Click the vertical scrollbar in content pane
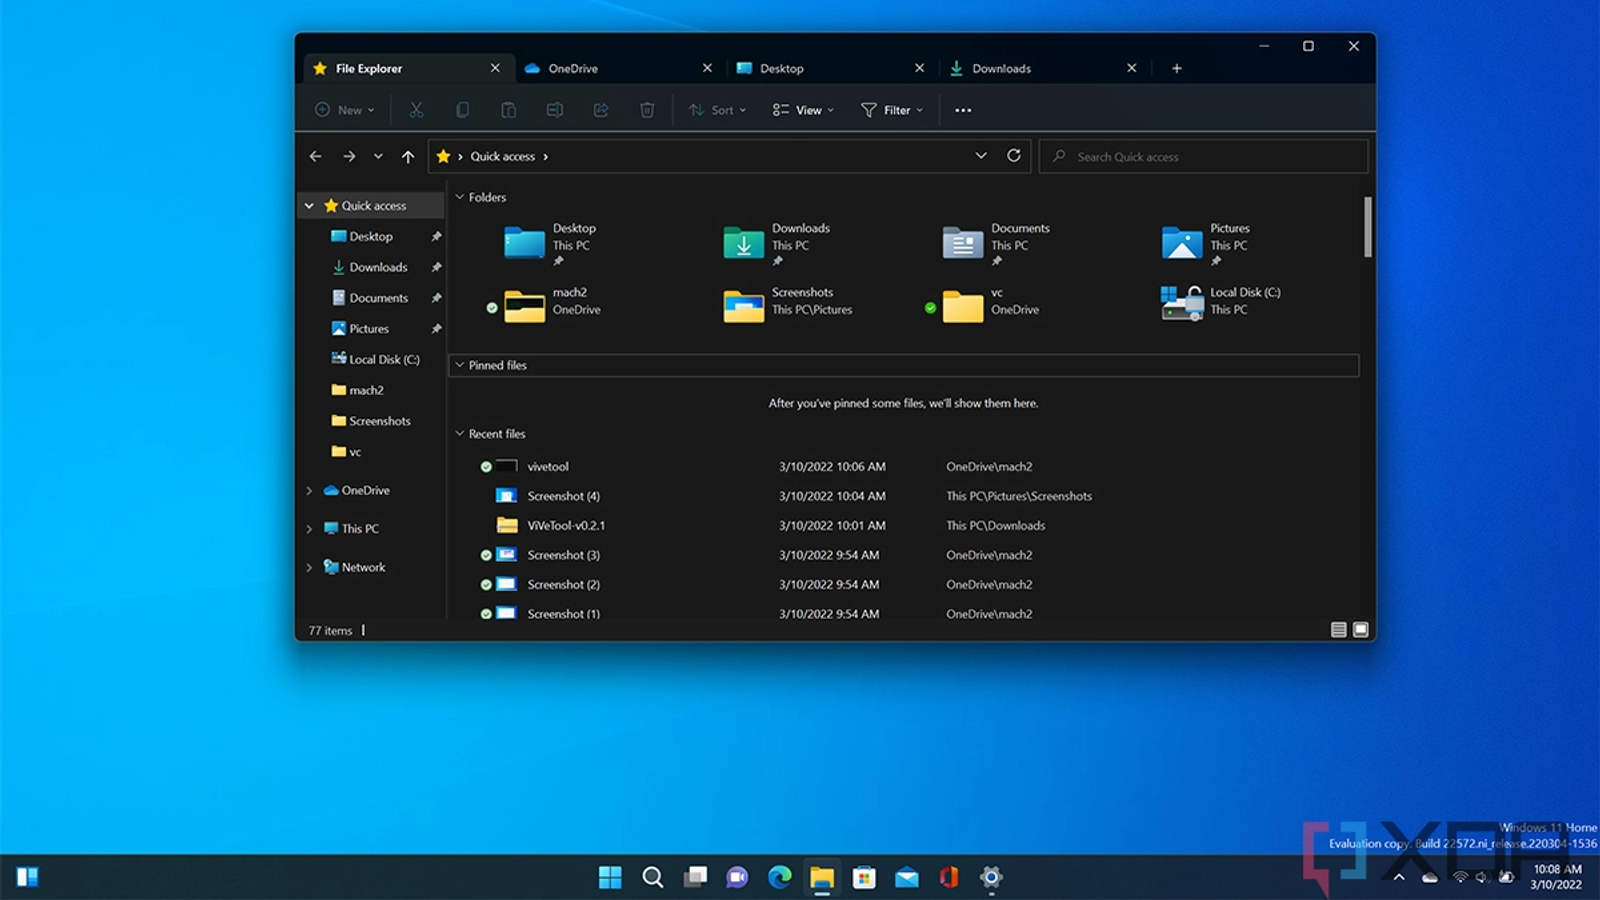Screen dimensions: 1600x900 pos(1367,227)
